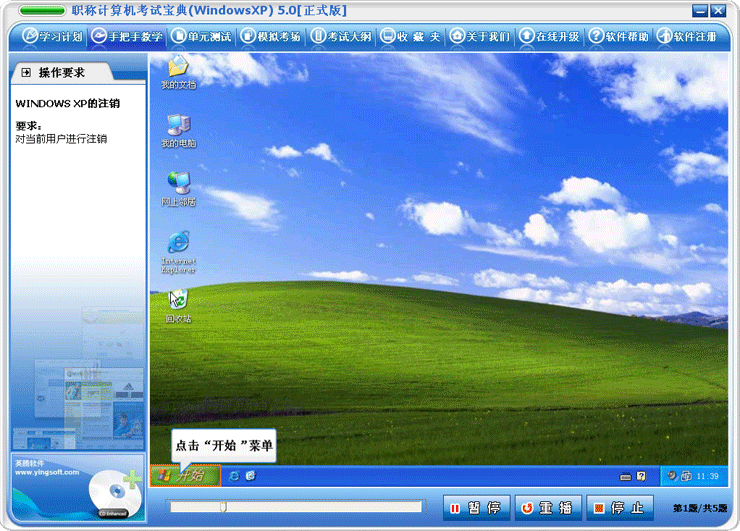
Task: Stop the demo with 停止 button
Action: [x=621, y=508]
